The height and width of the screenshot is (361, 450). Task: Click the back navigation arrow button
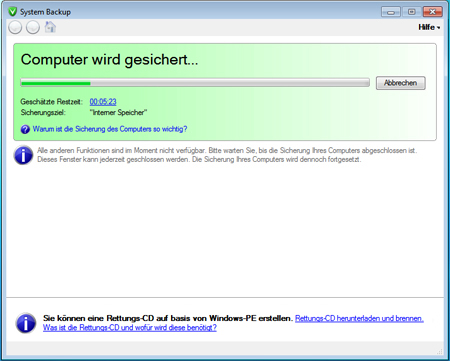click(x=15, y=27)
